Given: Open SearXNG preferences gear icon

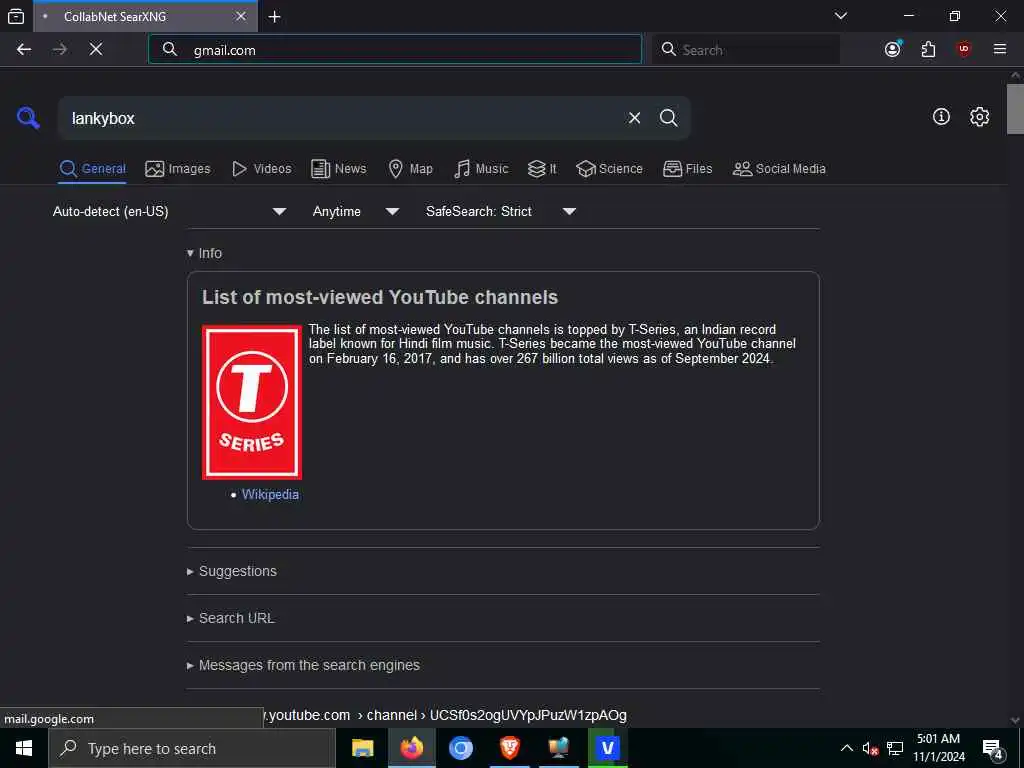Looking at the screenshot, I should coord(979,117).
